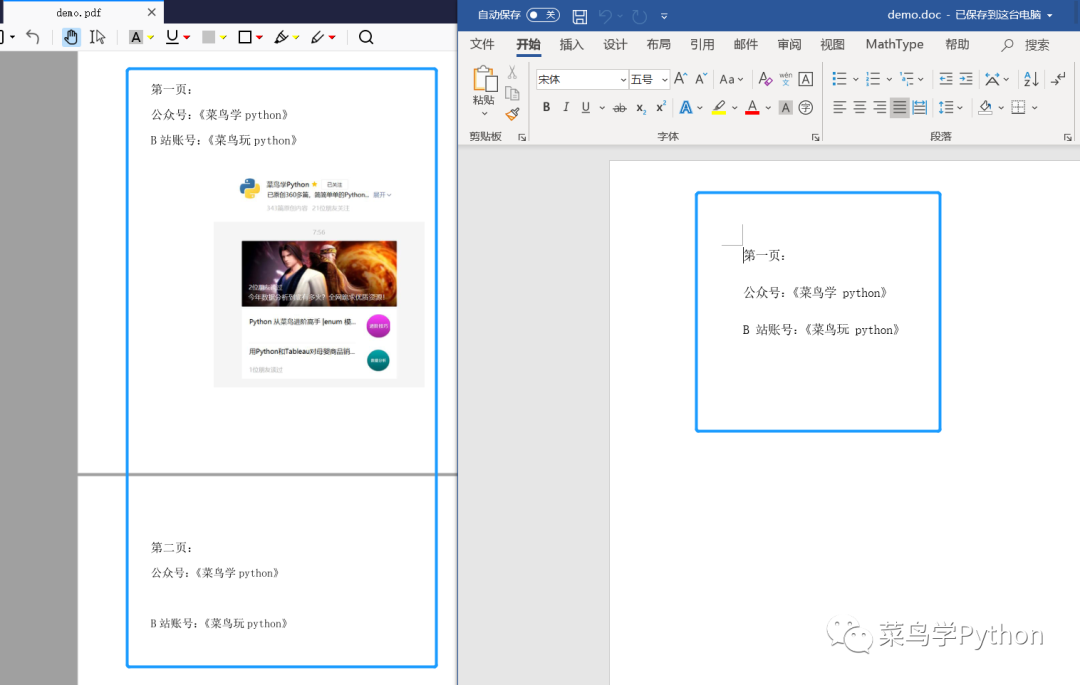Image resolution: width=1080 pixels, height=685 pixels.
Task: Click the Save disk icon in Word title bar
Action: [580, 16]
